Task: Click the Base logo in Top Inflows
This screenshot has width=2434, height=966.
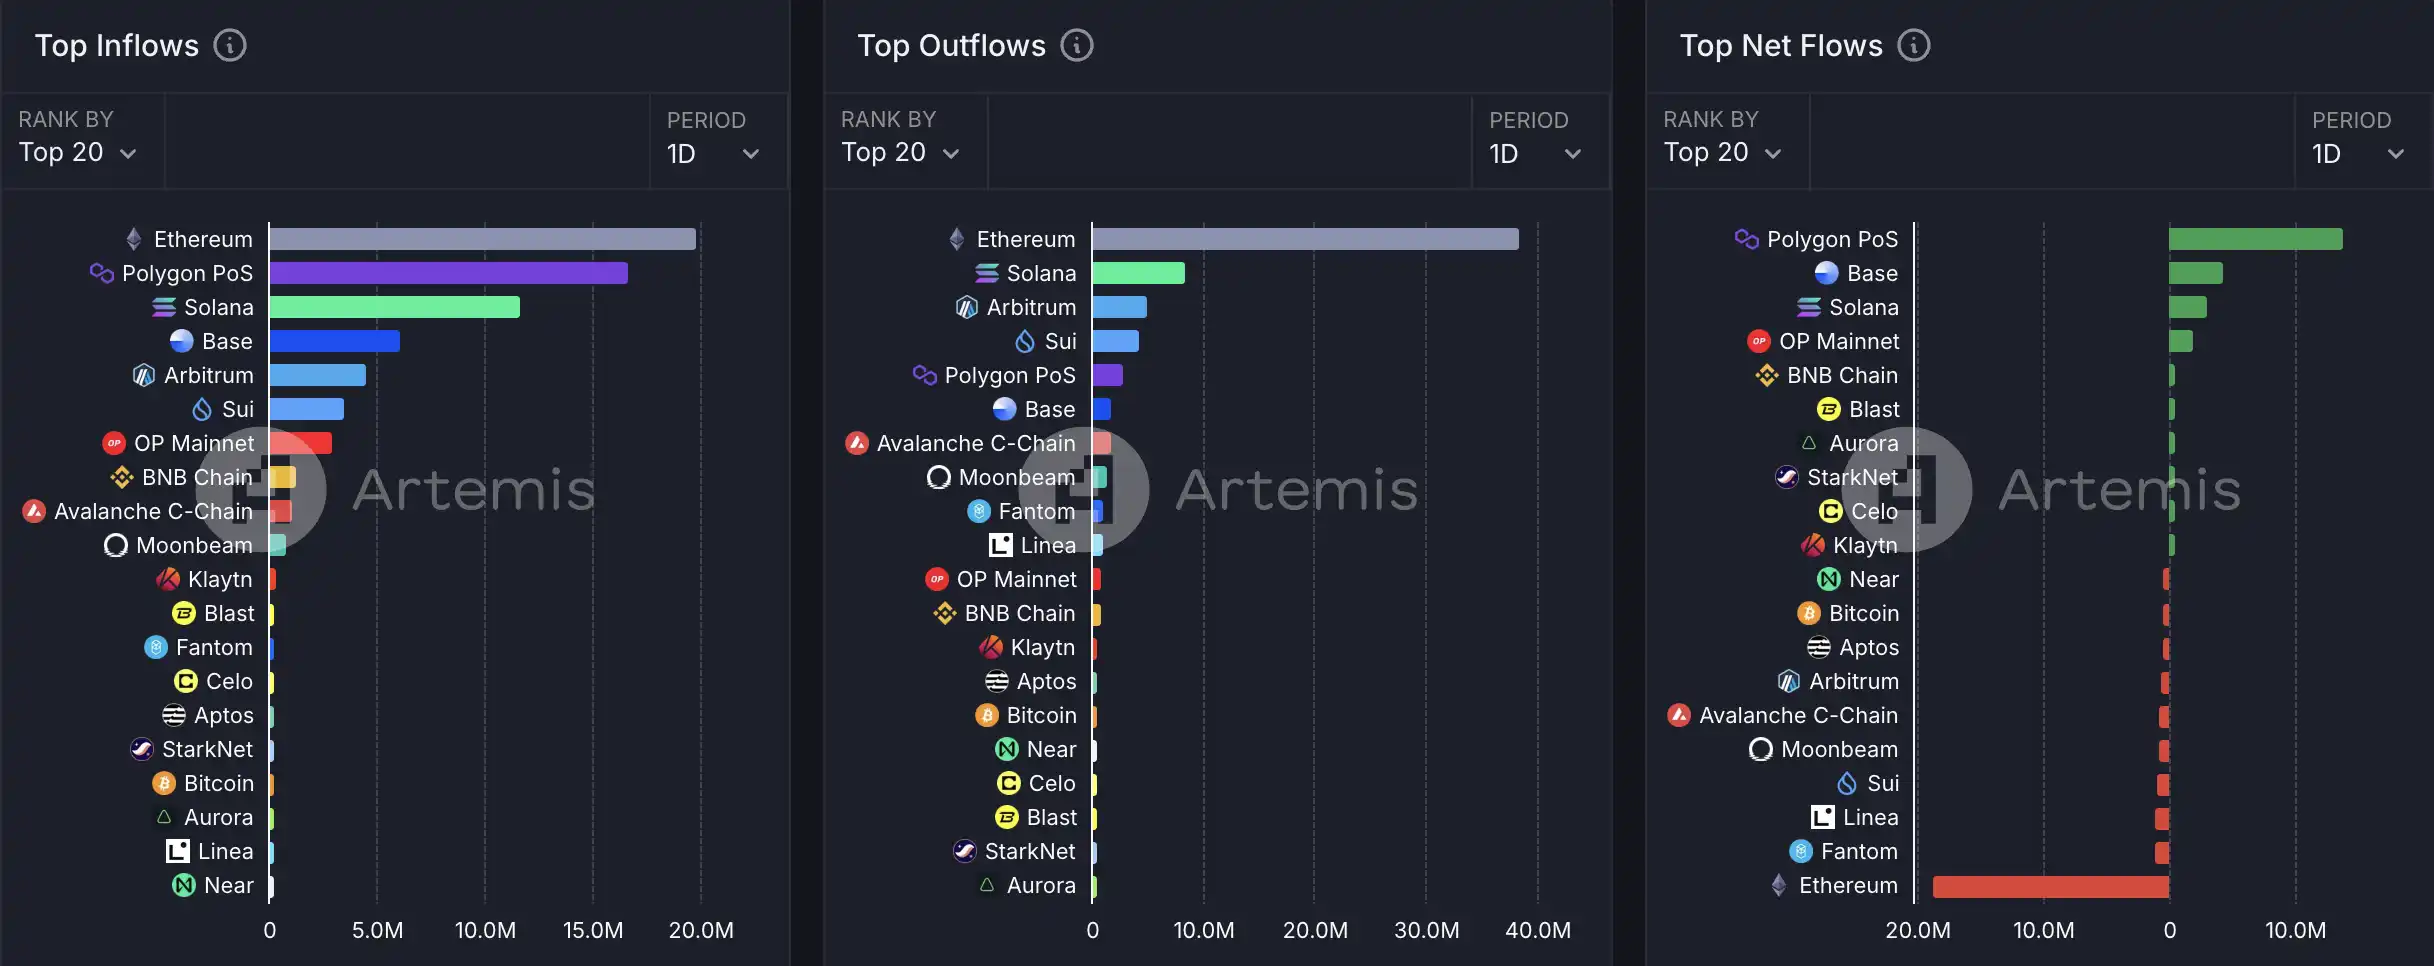Action: pyautogui.click(x=182, y=341)
